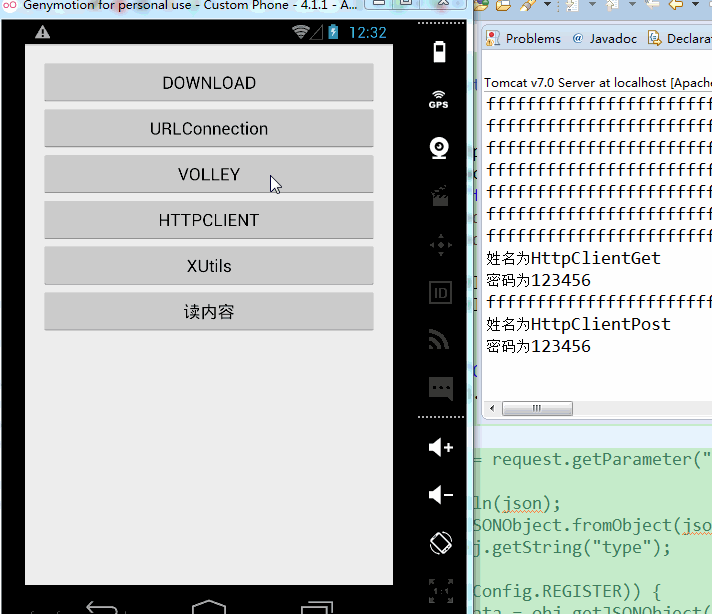Tap the XUtils button
This screenshot has height=614, width=712.
click(209, 266)
